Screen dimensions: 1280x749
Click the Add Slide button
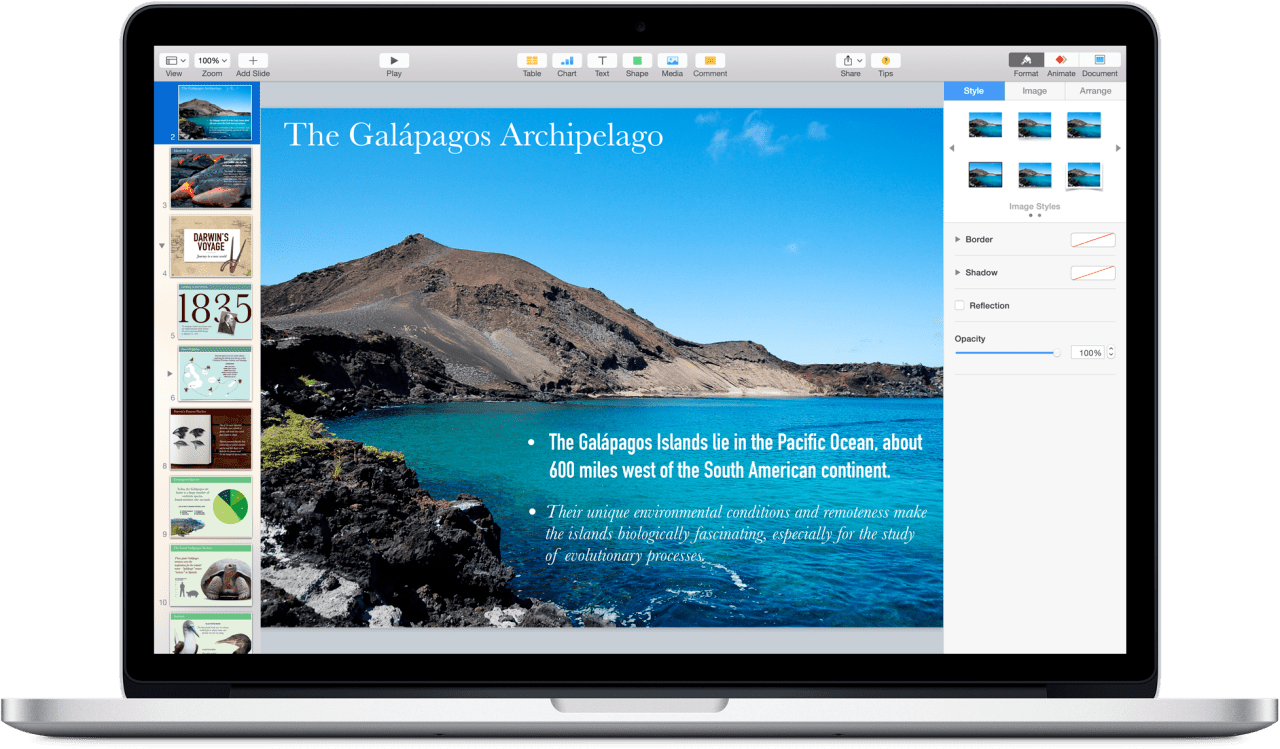point(253,61)
